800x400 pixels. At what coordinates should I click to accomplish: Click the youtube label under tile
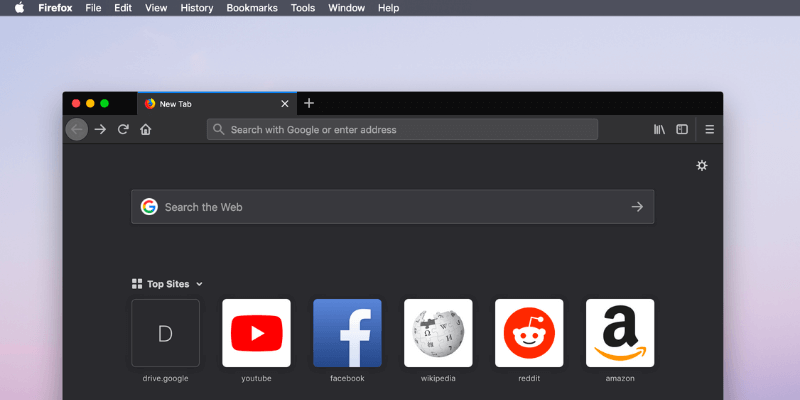tap(256, 379)
